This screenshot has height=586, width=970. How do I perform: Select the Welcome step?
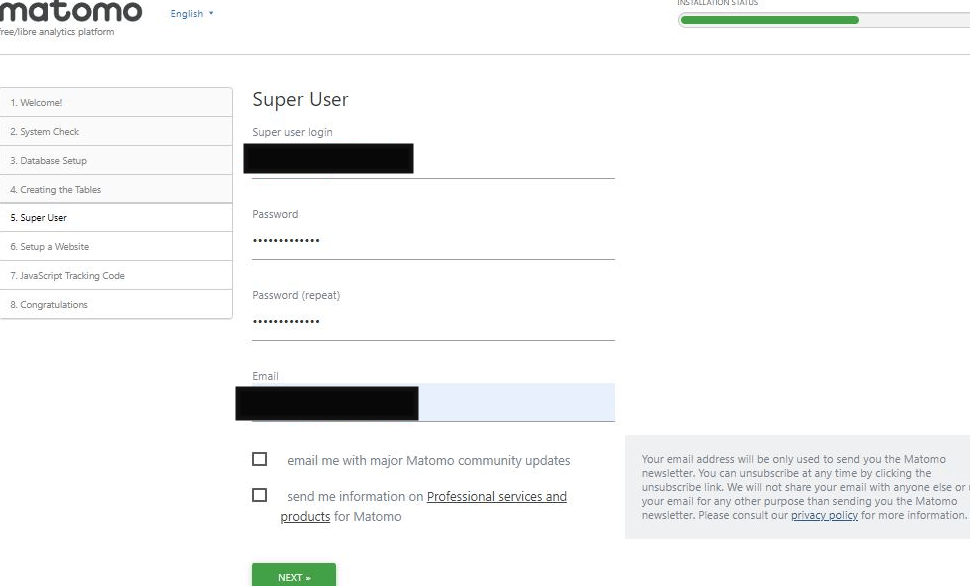(116, 103)
